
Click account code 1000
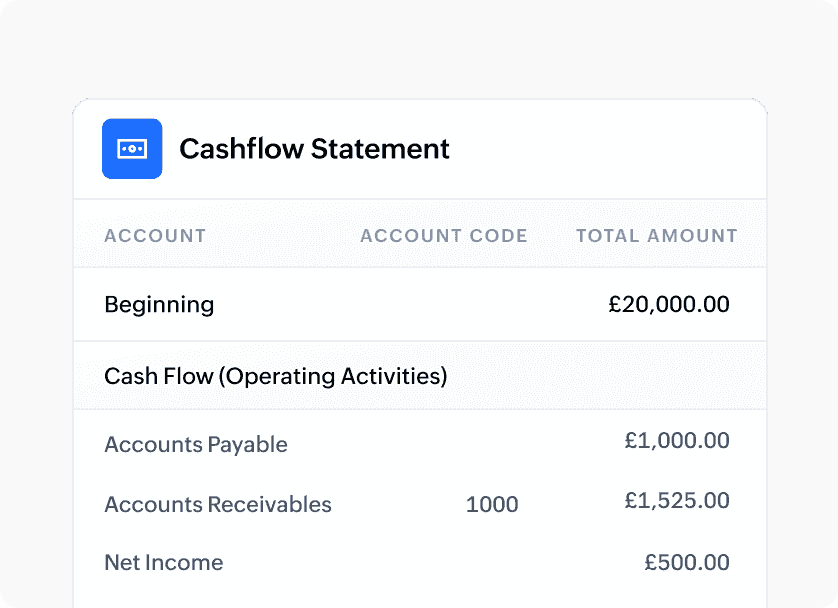492,505
